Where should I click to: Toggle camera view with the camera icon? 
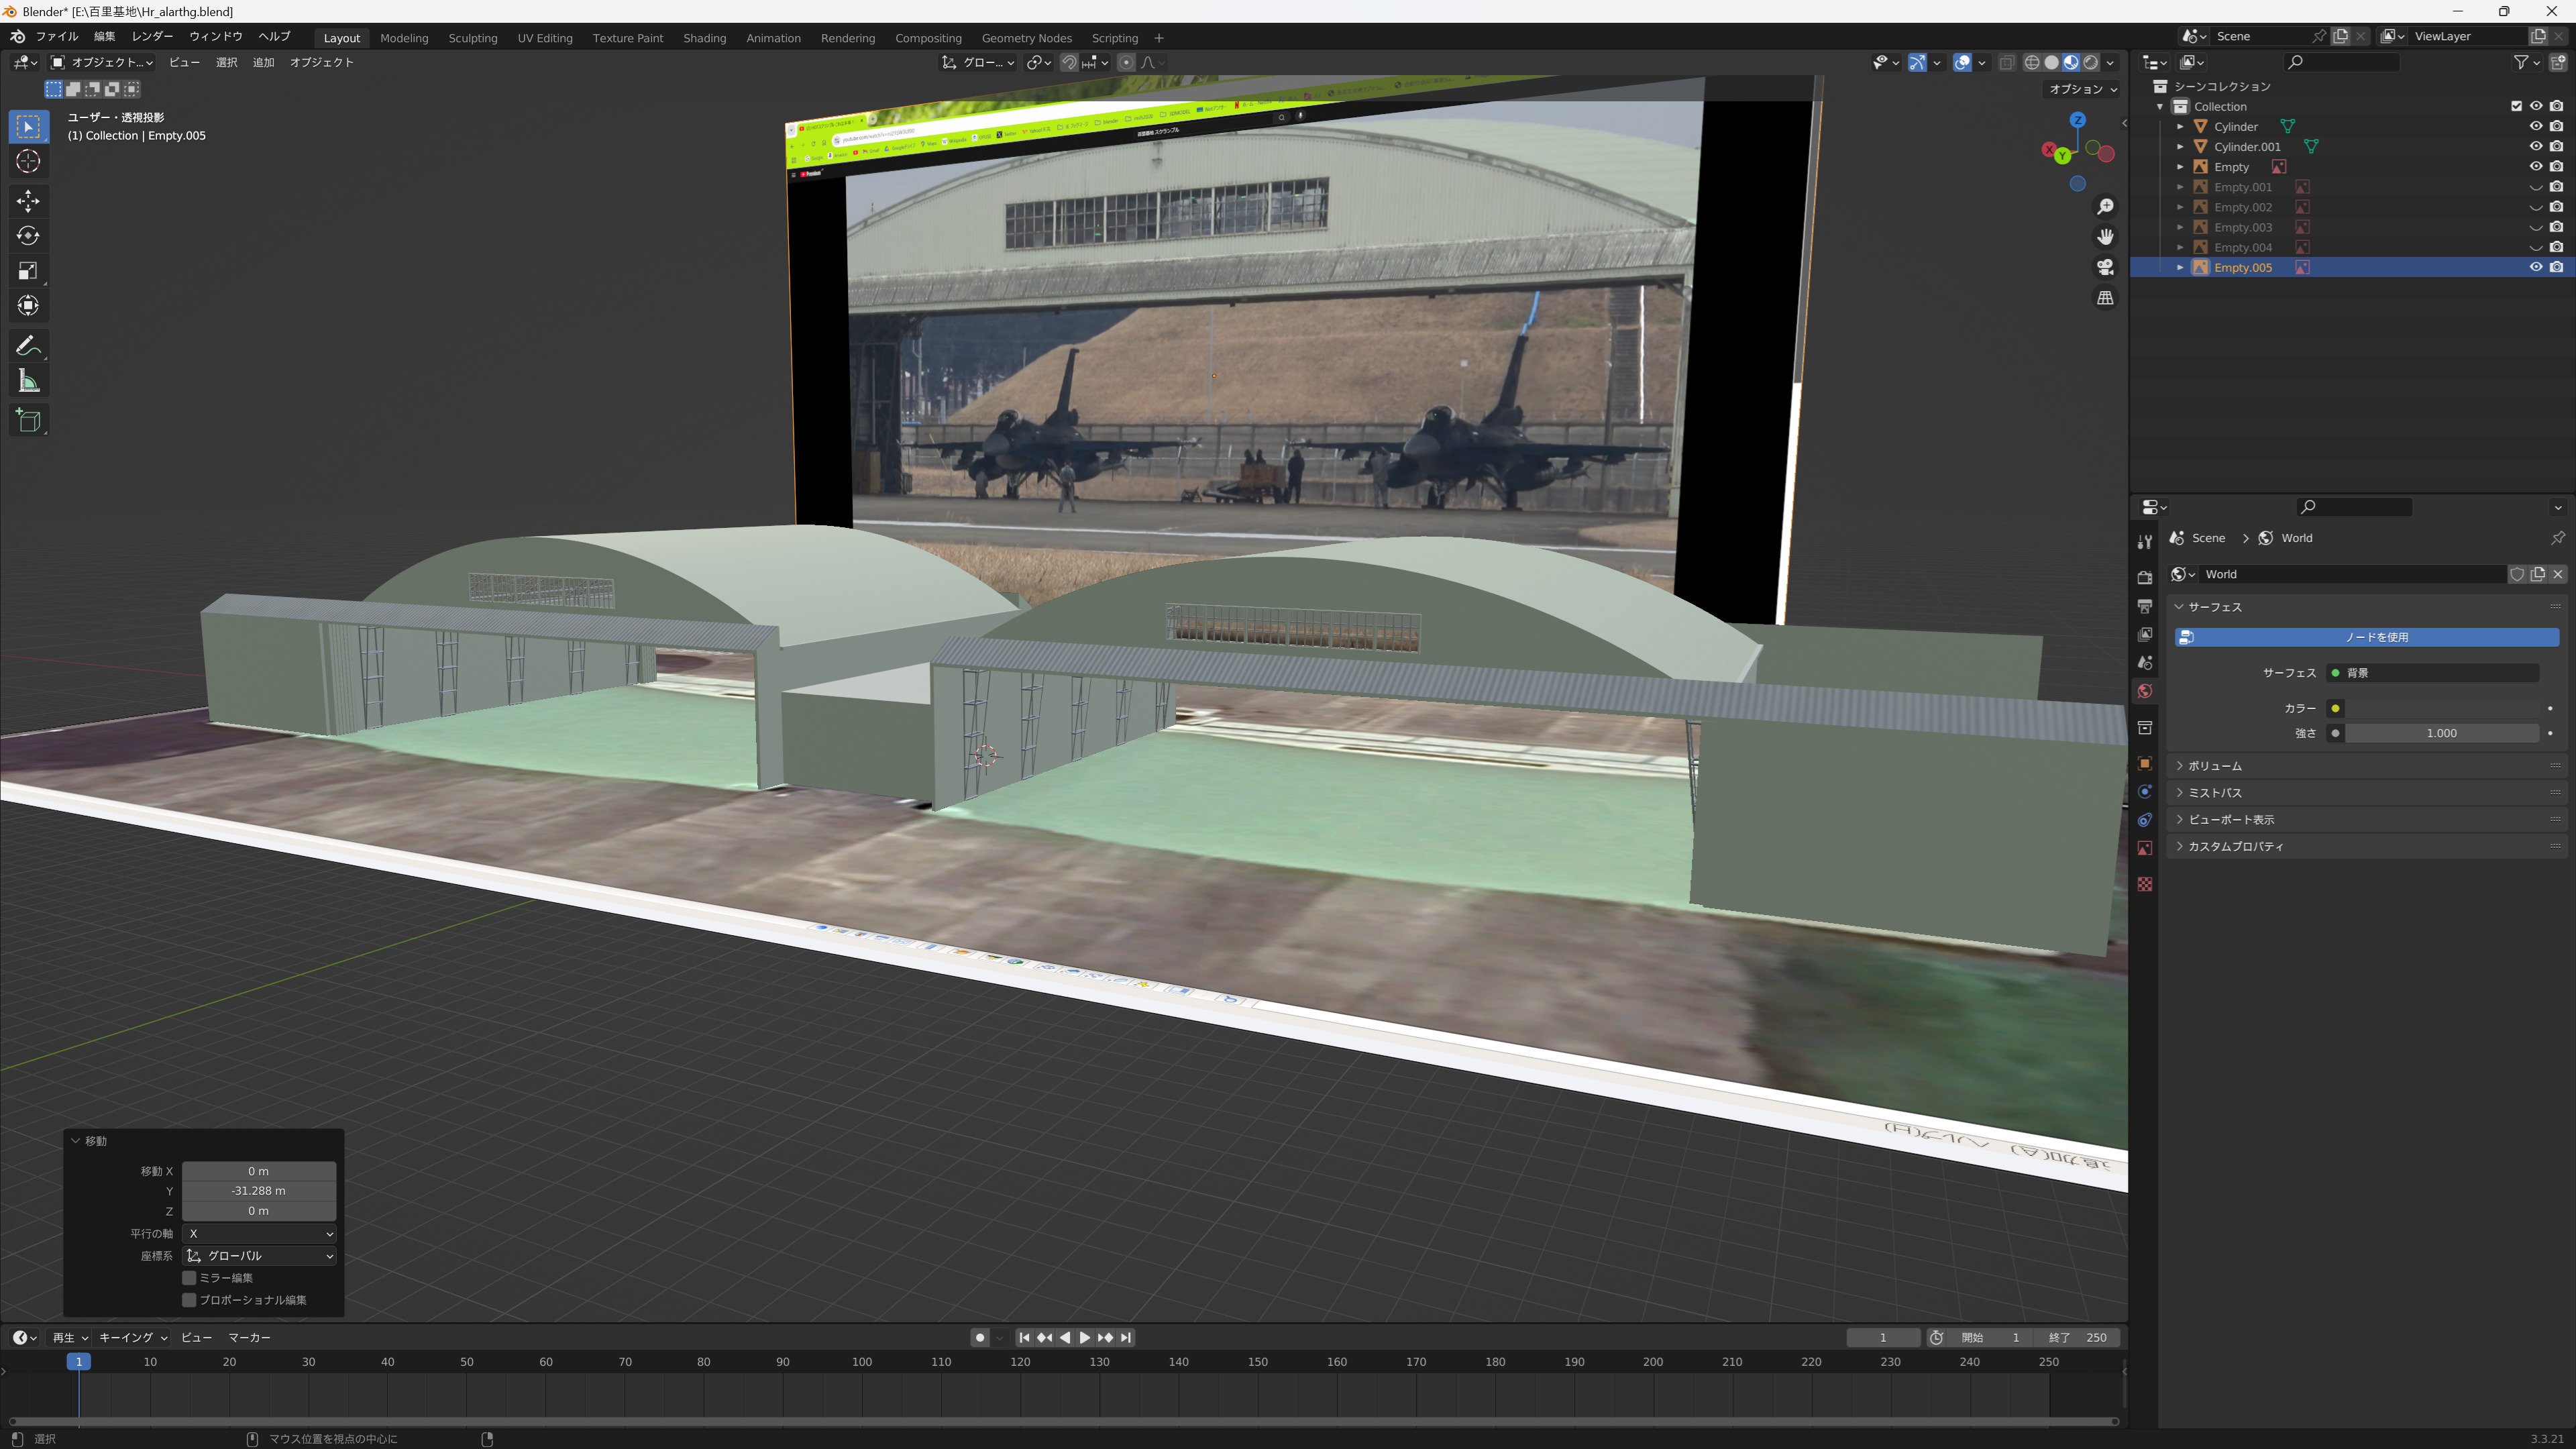[2105, 267]
